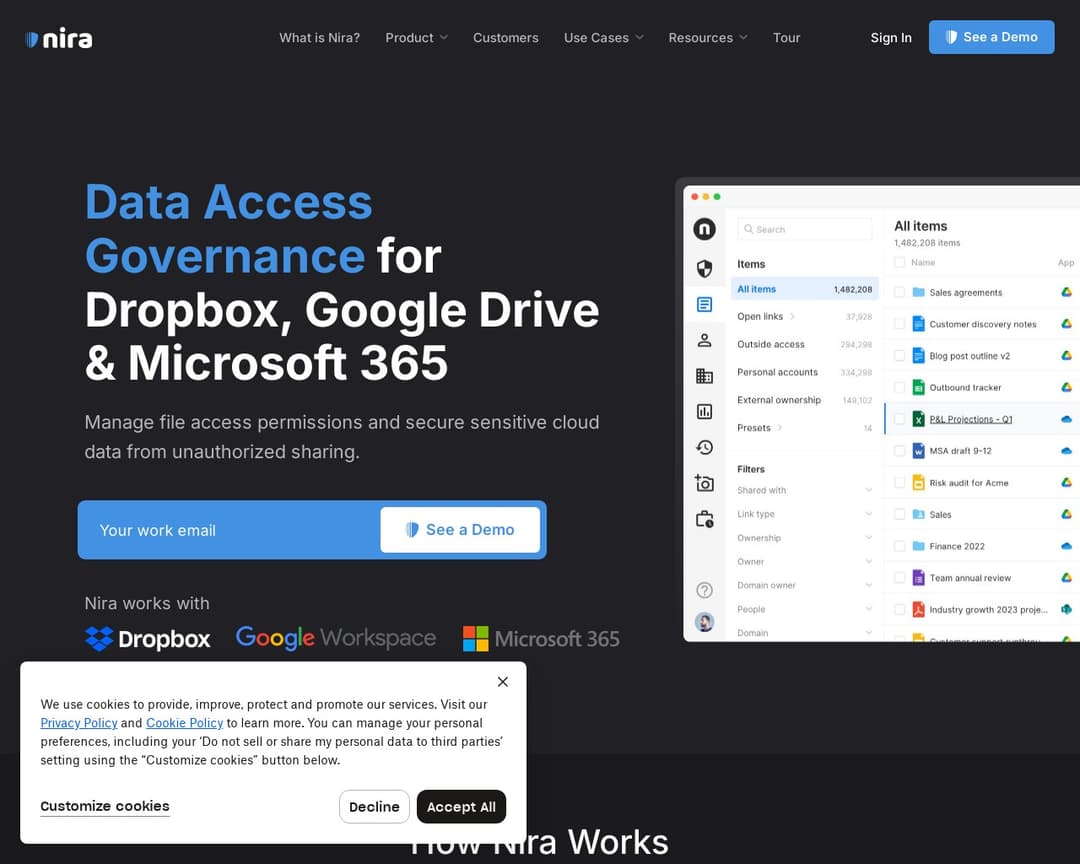Check the Customer discovery notes checkbox
This screenshot has width=1080, height=864.
[x=899, y=324]
